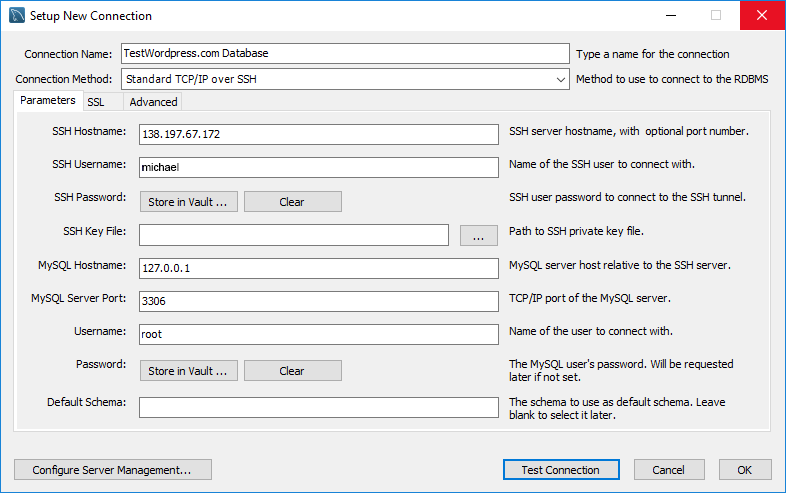The height and width of the screenshot is (493, 786).
Task: Clear the MySQL user password
Action: click(293, 371)
